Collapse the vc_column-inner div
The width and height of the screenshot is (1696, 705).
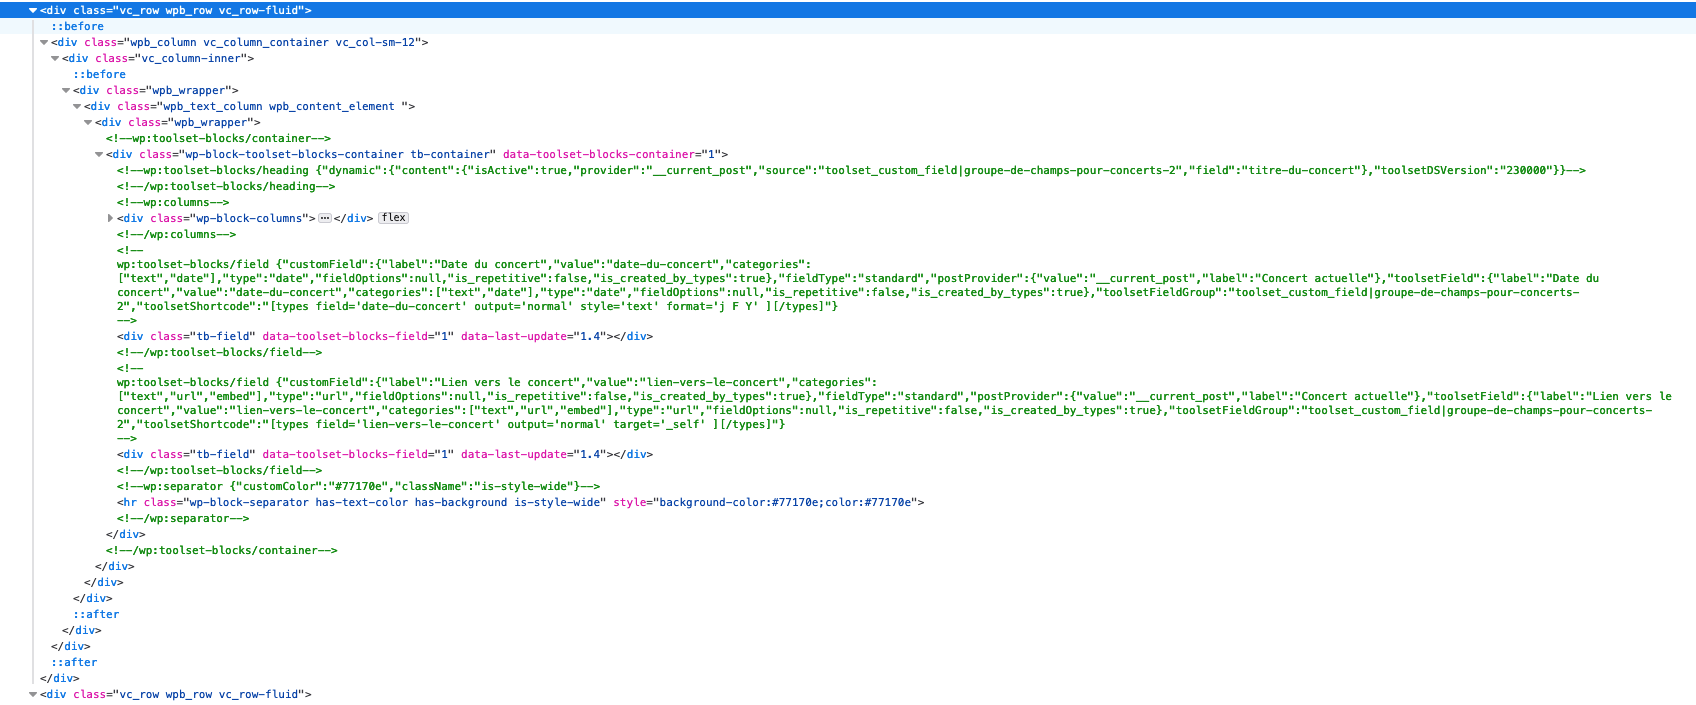pos(55,58)
